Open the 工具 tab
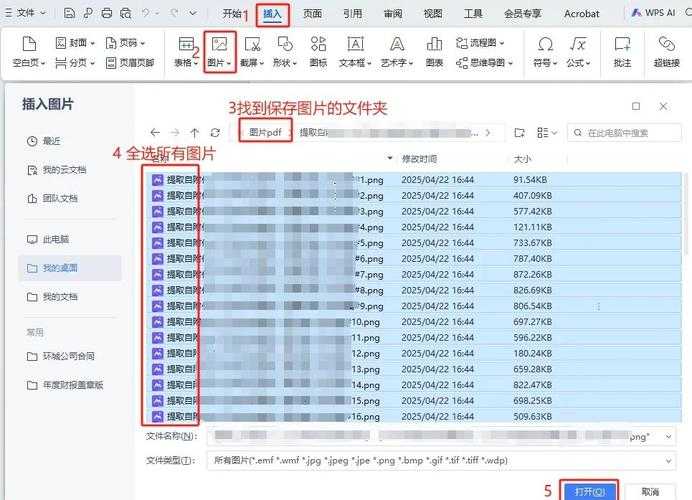This screenshot has height=500, width=692. click(473, 14)
